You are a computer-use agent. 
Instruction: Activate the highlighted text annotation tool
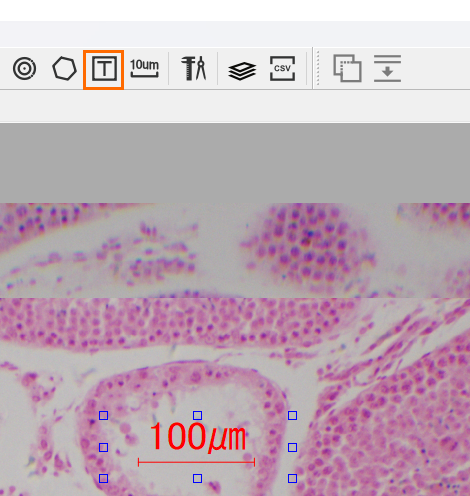pos(104,70)
